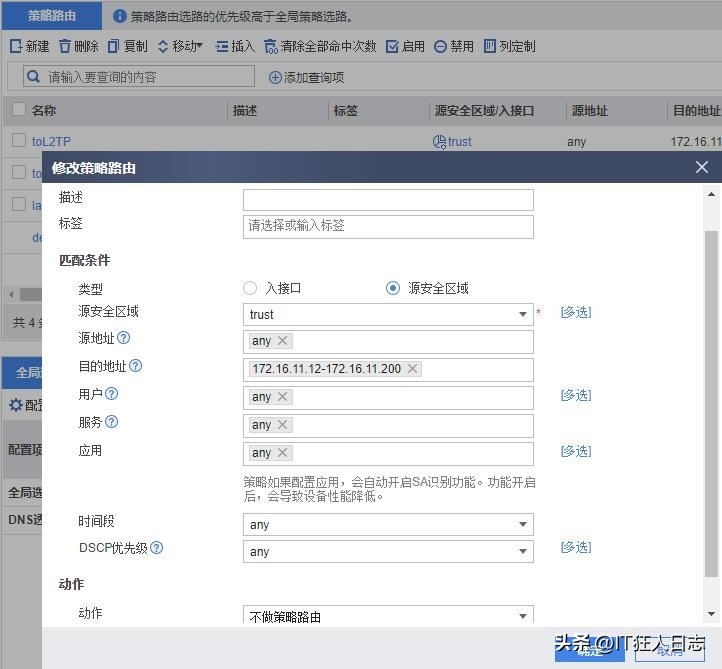The image size is (722, 669).
Task: Remove the any tag in 应用
Action: (283, 453)
